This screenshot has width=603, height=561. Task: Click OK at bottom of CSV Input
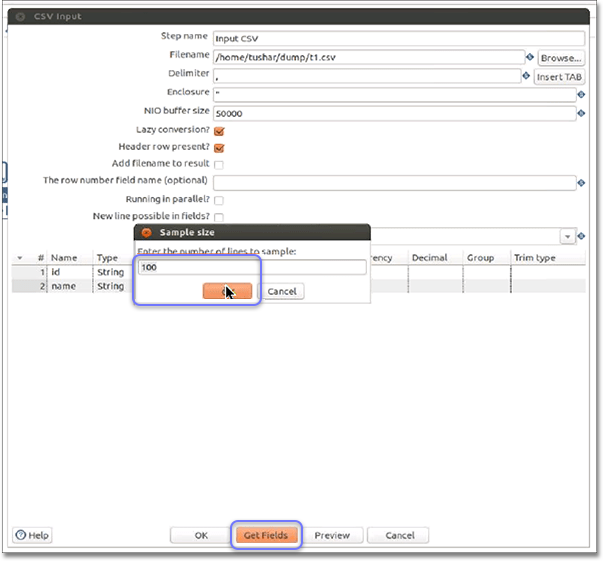(201, 535)
